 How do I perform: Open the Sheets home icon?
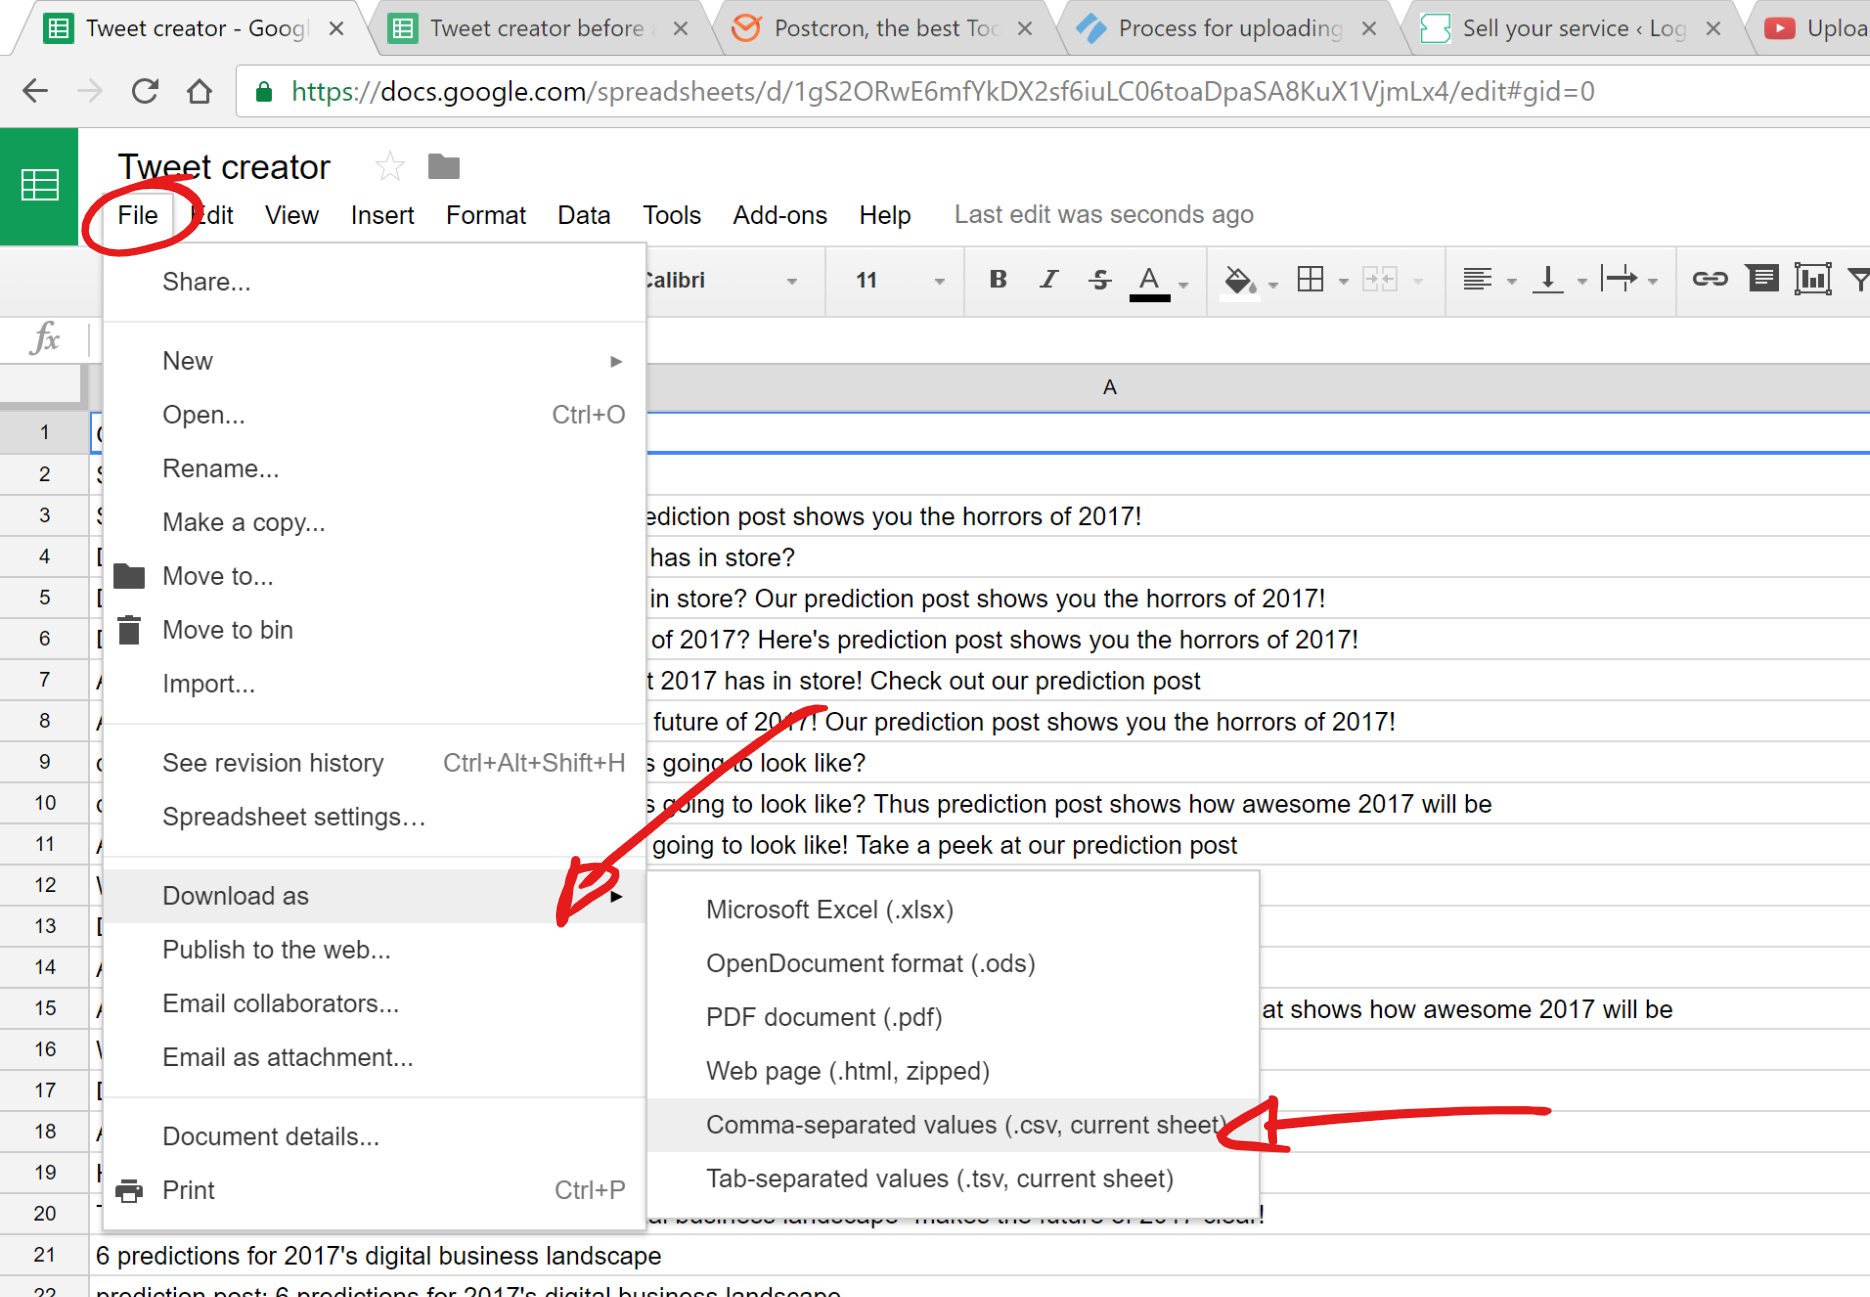click(39, 186)
